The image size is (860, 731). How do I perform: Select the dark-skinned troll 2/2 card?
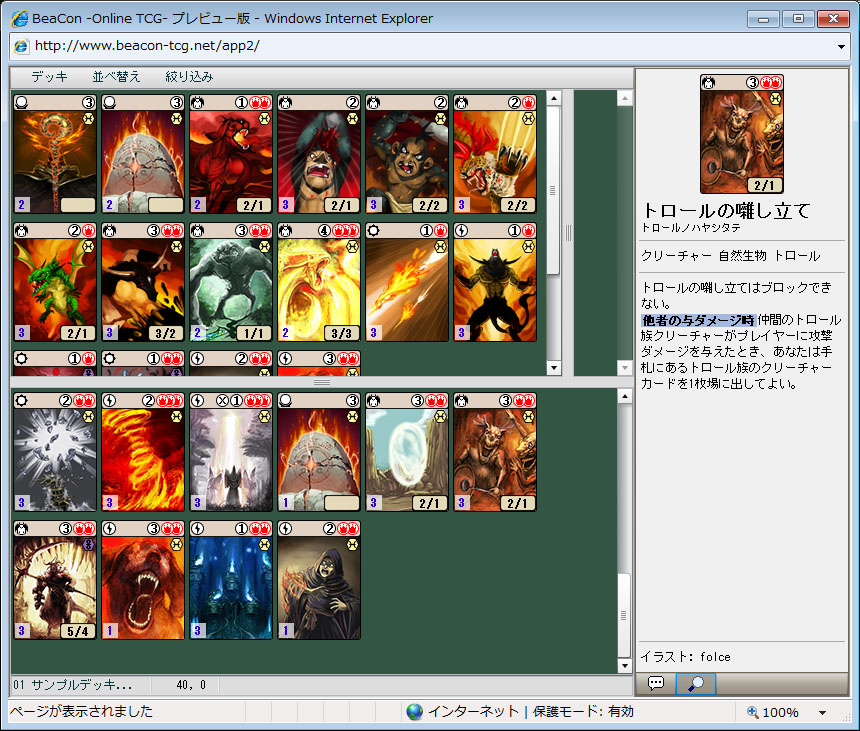click(x=407, y=154)
